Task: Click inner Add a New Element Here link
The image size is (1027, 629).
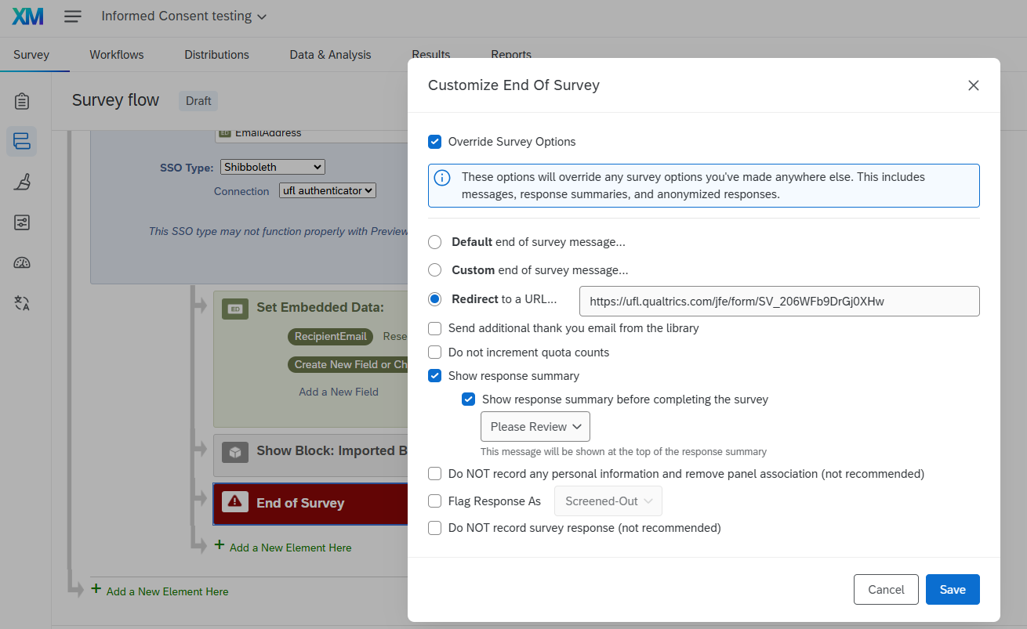Action: (x=290, y=548)
